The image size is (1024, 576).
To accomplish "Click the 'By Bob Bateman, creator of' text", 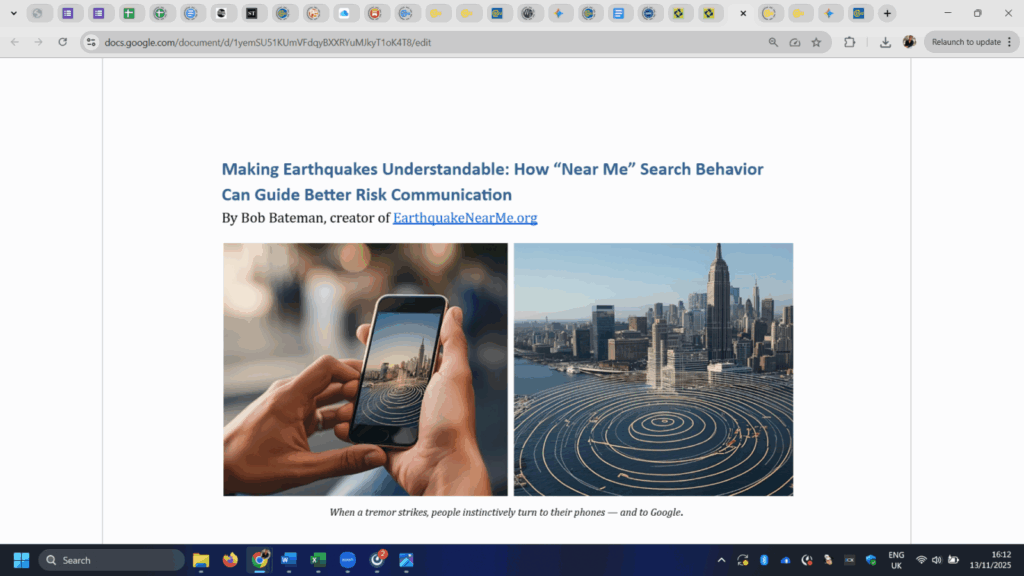I will coord(306,217).
